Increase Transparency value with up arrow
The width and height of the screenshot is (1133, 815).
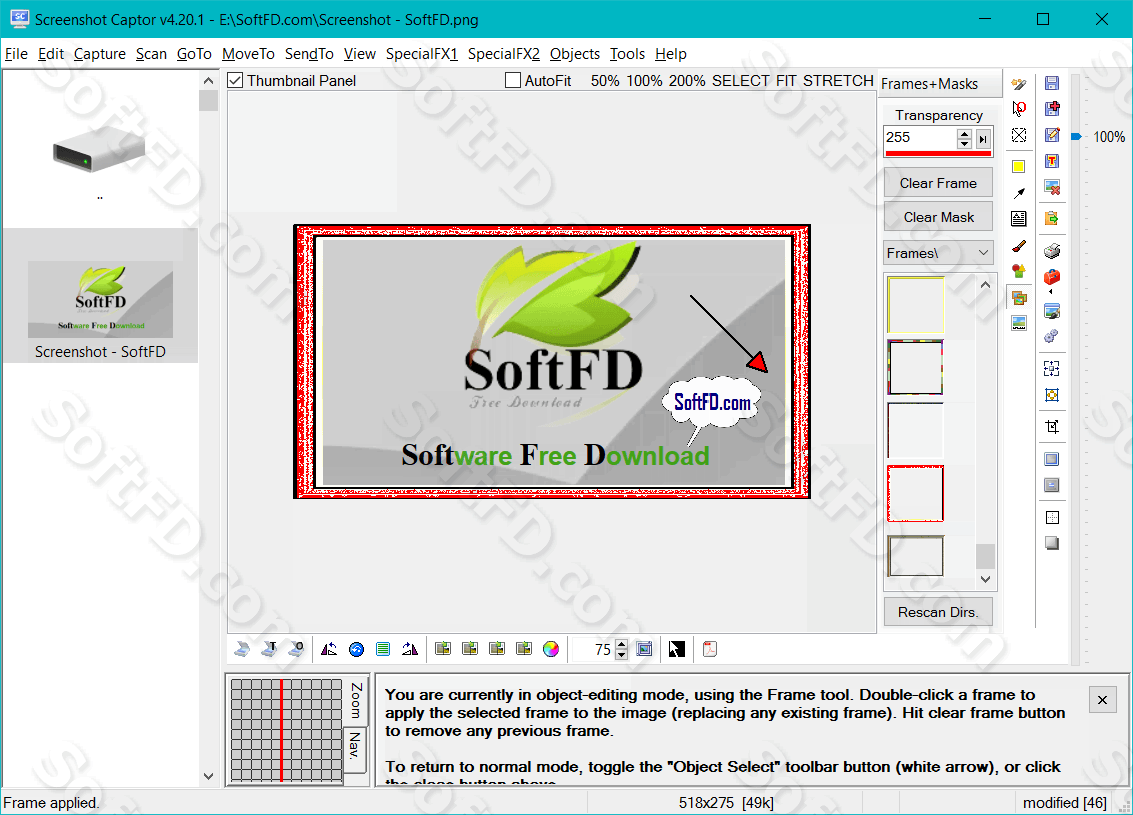click(x=964, y=133)
